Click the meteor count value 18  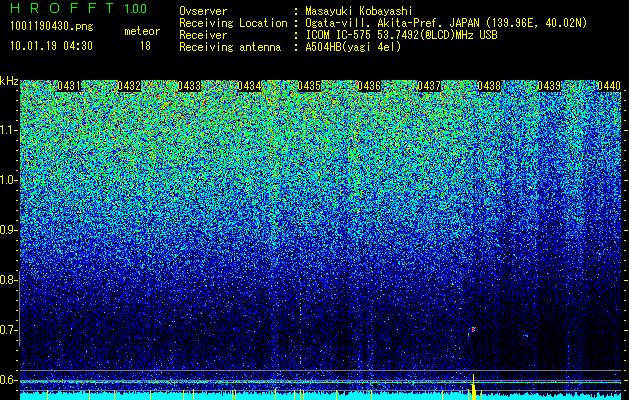coord(145,46)
